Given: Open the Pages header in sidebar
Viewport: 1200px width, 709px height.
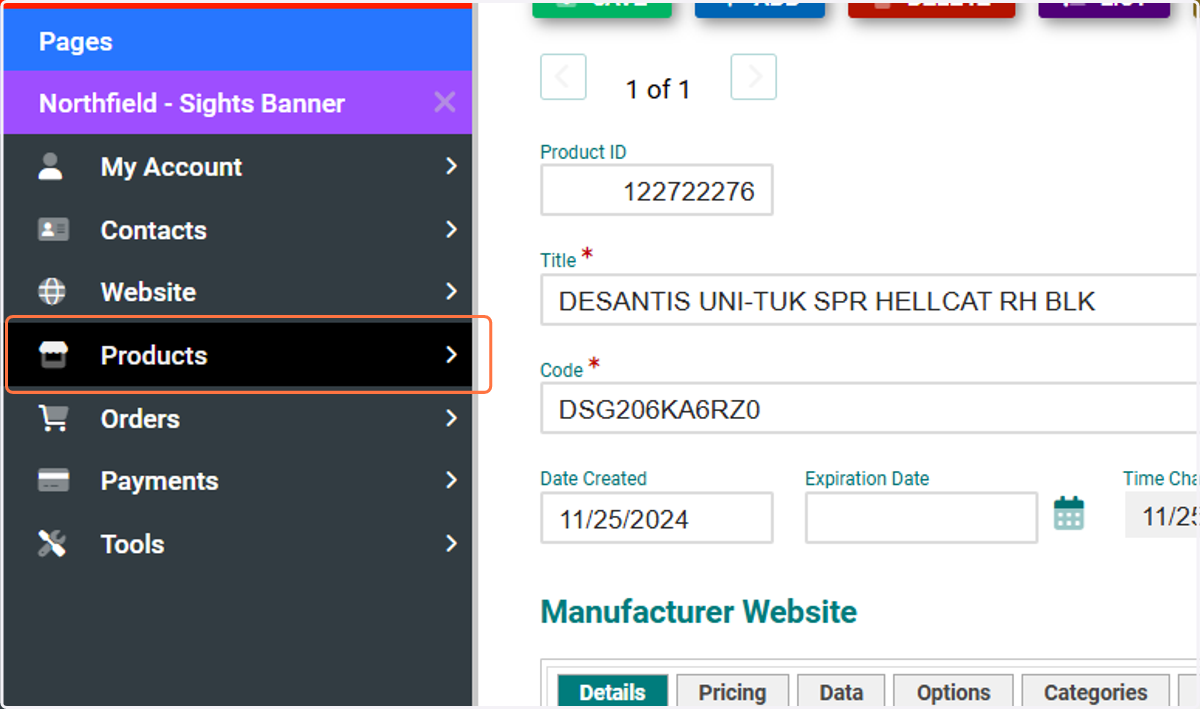Looking at the screenshot, I should click(x=237, y=41).
